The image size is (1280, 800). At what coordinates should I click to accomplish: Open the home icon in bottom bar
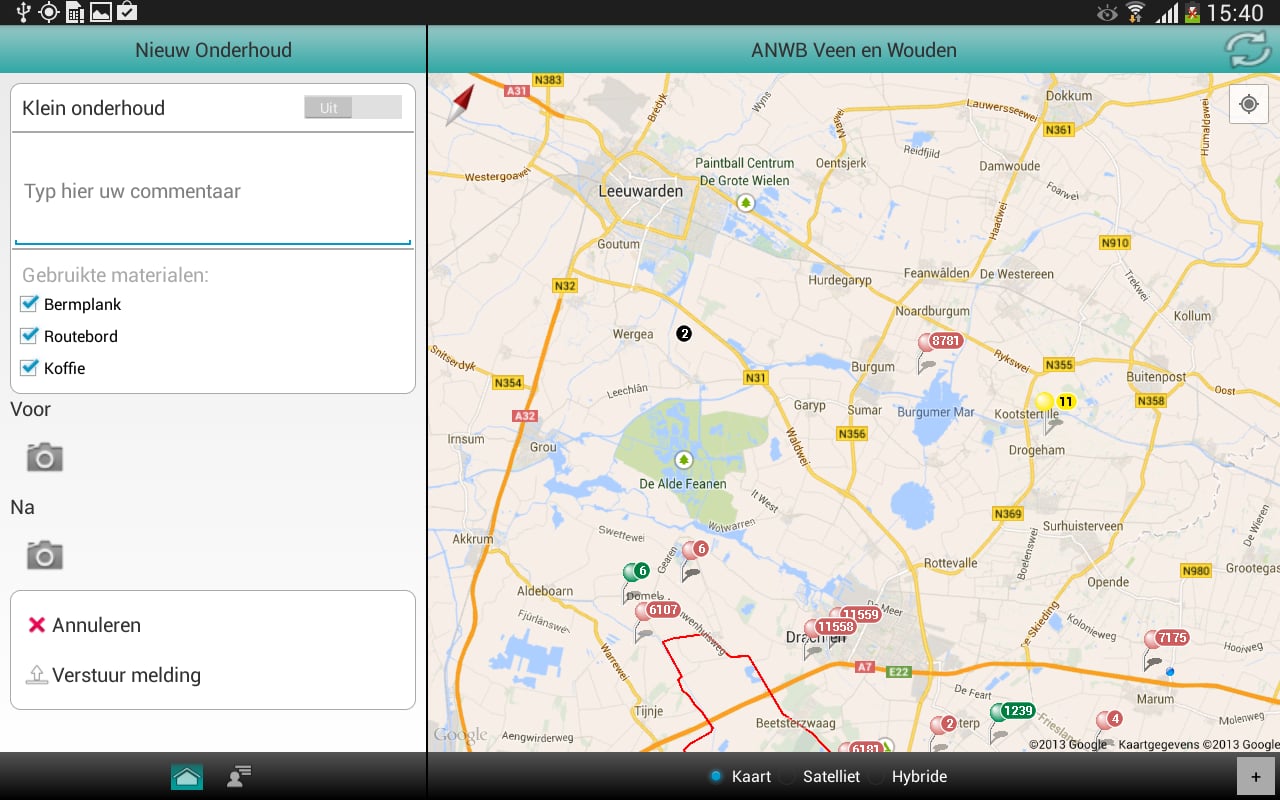point(187,776)
